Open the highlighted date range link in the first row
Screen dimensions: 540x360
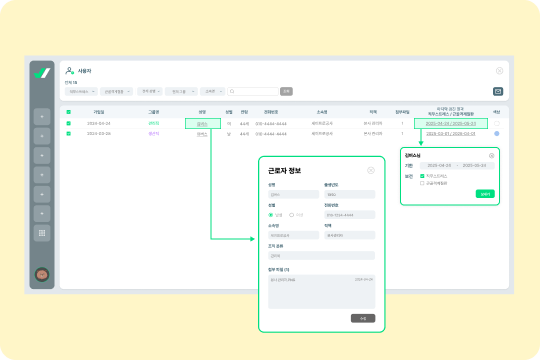[x=451, y=123]
